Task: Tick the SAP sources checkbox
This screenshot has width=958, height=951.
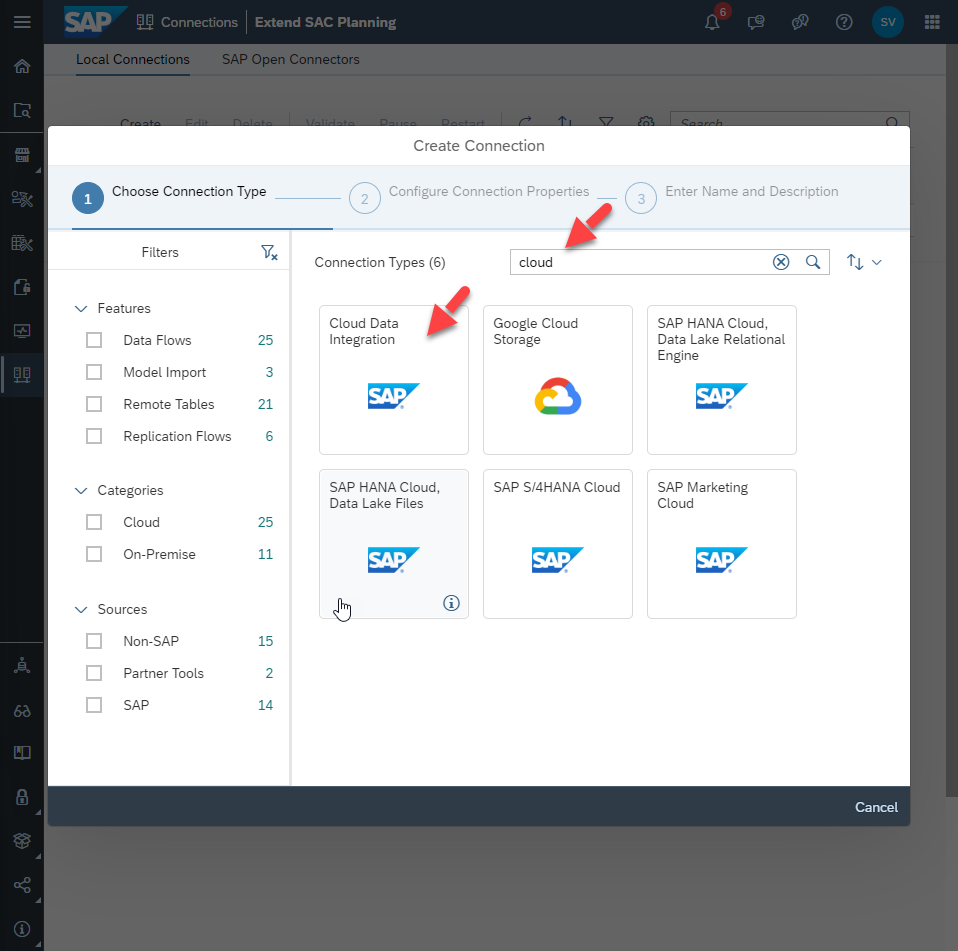Action: (x=94, y=705)
